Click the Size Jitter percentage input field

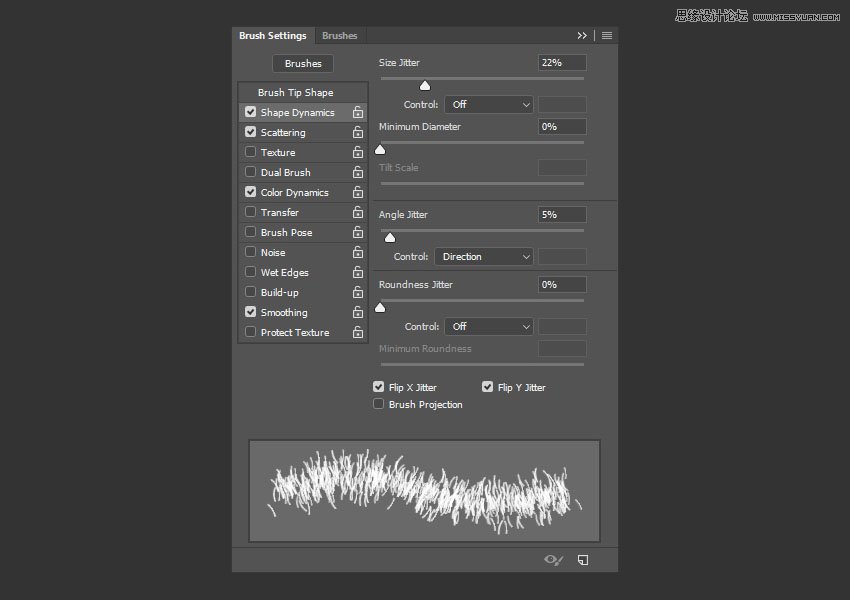[560, 62]
